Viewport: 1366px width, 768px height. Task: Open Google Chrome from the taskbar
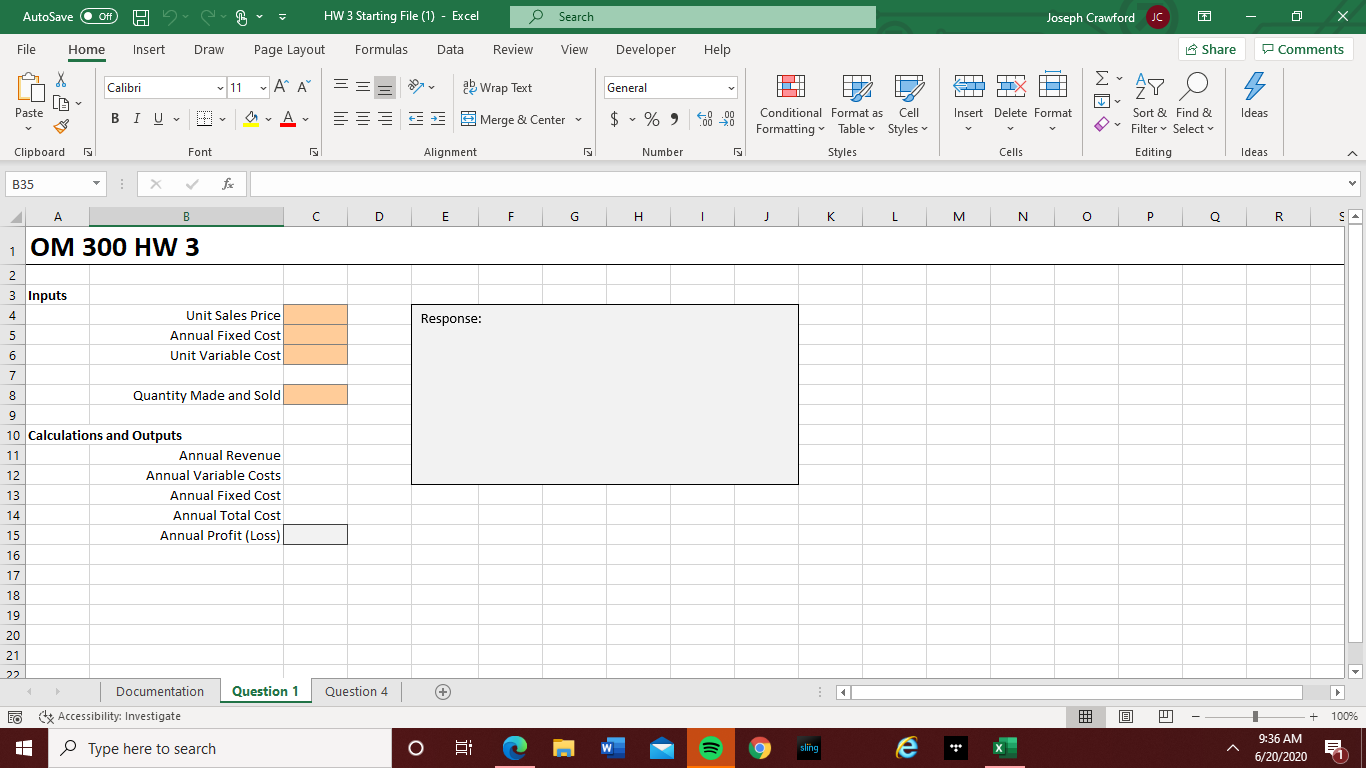[x=760, y=748]
